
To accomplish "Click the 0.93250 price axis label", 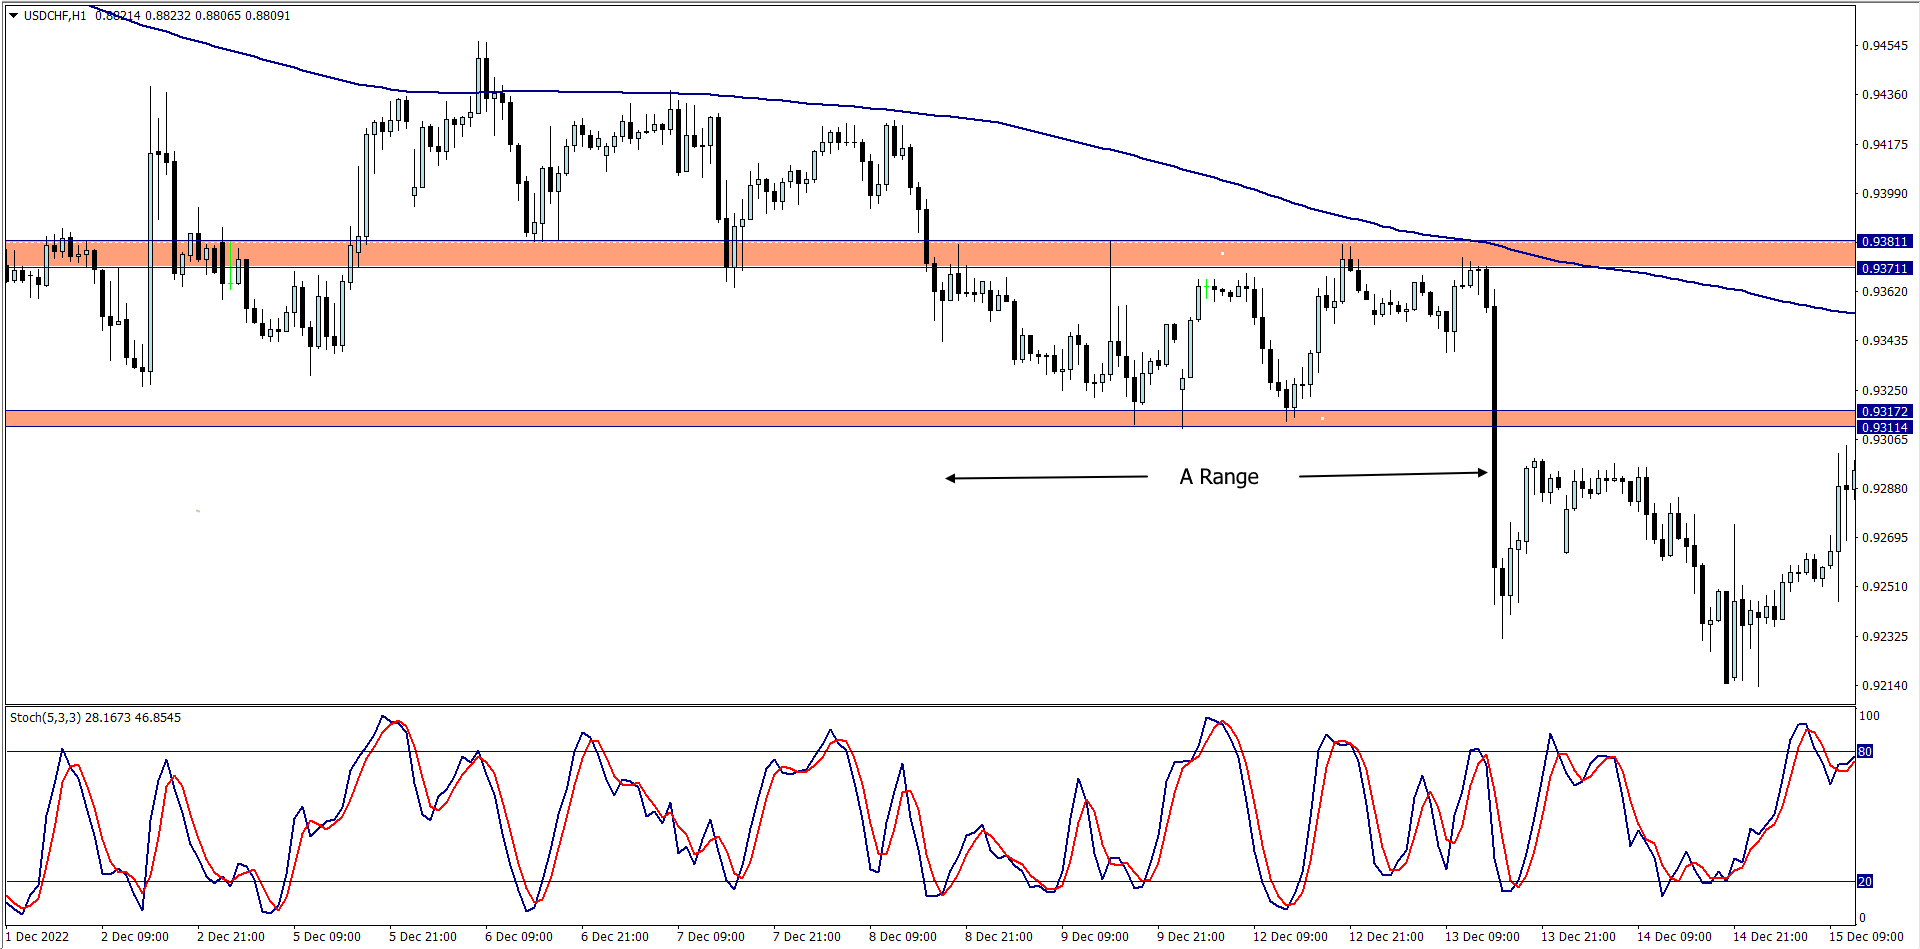I will click(x=1885, y=391).
